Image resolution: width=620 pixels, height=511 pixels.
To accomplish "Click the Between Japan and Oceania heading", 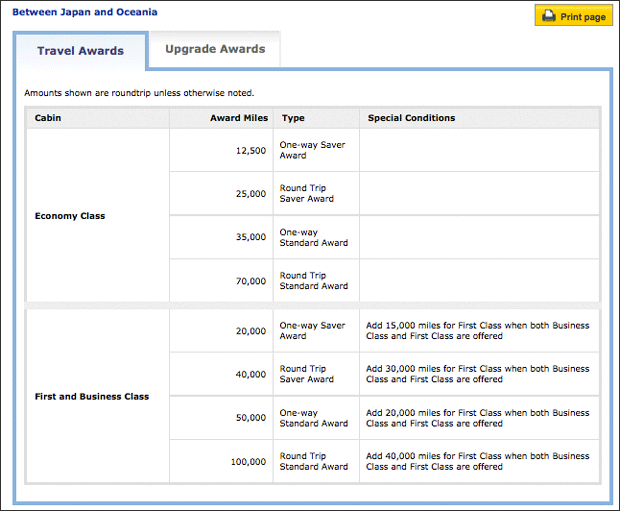I will click(85, 12).
